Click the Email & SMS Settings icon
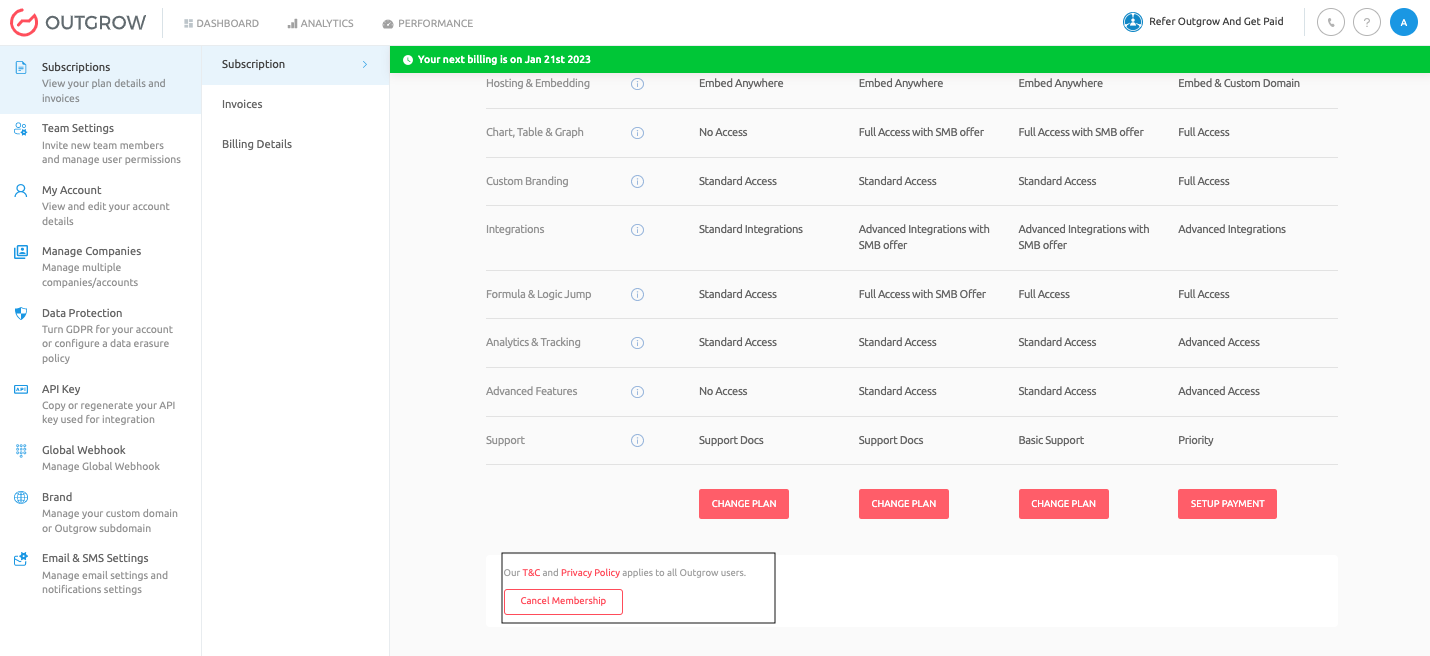Image resolution: width=1430 pixels, height=656 pixels. pyautogui.click(x=21, y=559)
